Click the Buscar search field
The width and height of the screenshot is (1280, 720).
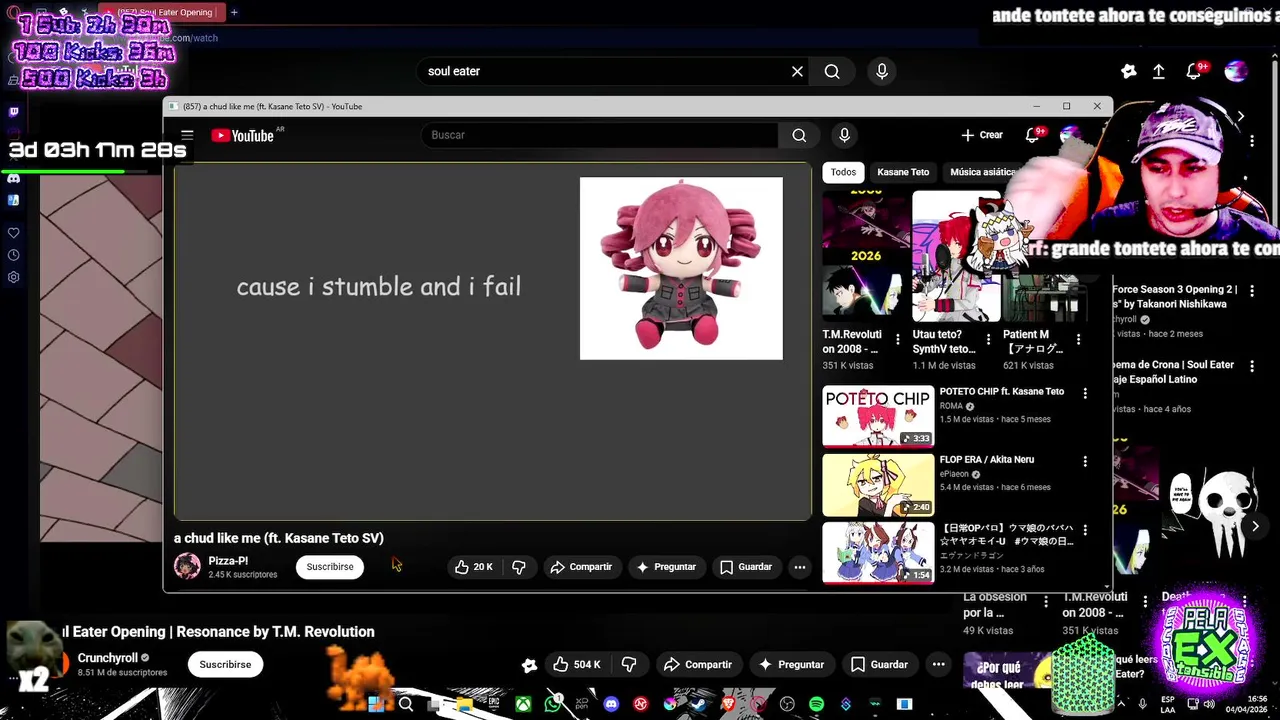tap(599, 135)
